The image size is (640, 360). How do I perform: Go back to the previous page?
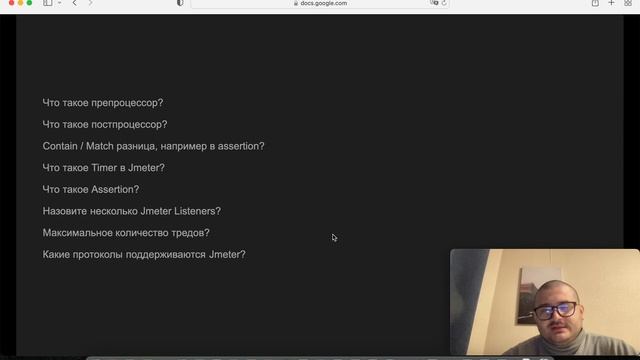[x=75, y=3]
